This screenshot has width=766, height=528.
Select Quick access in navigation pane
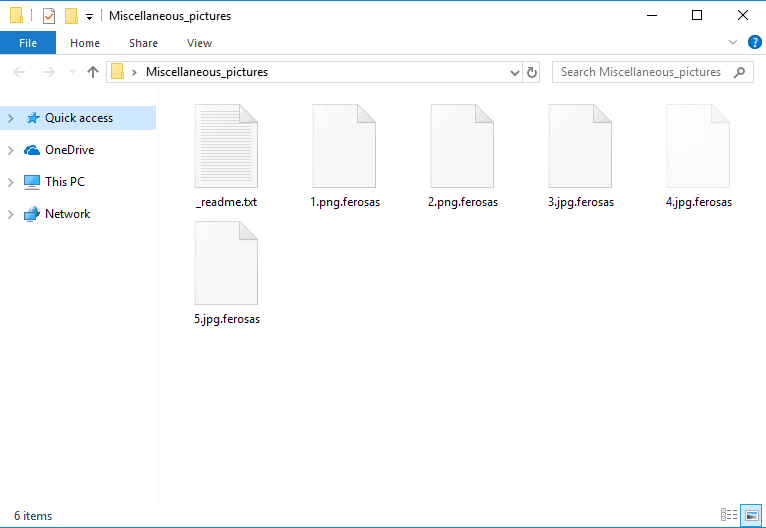(x=79, y=118)
